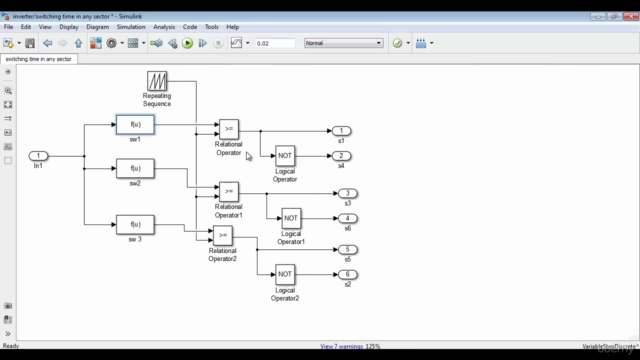Open the File menu
Viewport: 640px width, 360px height.
8,27
